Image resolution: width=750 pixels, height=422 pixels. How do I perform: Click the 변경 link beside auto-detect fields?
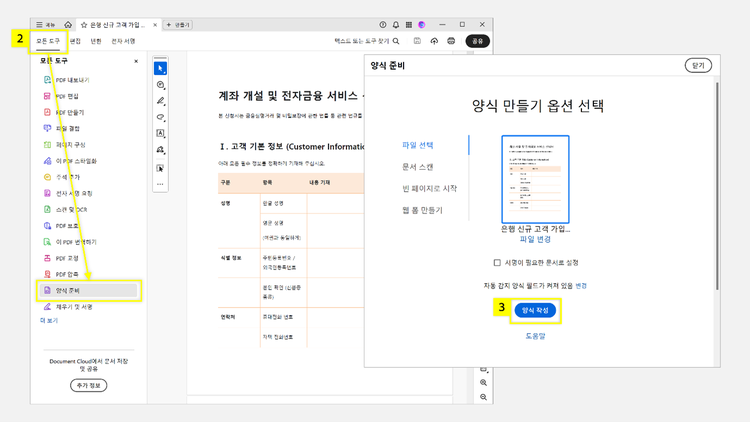coord(581,286)
